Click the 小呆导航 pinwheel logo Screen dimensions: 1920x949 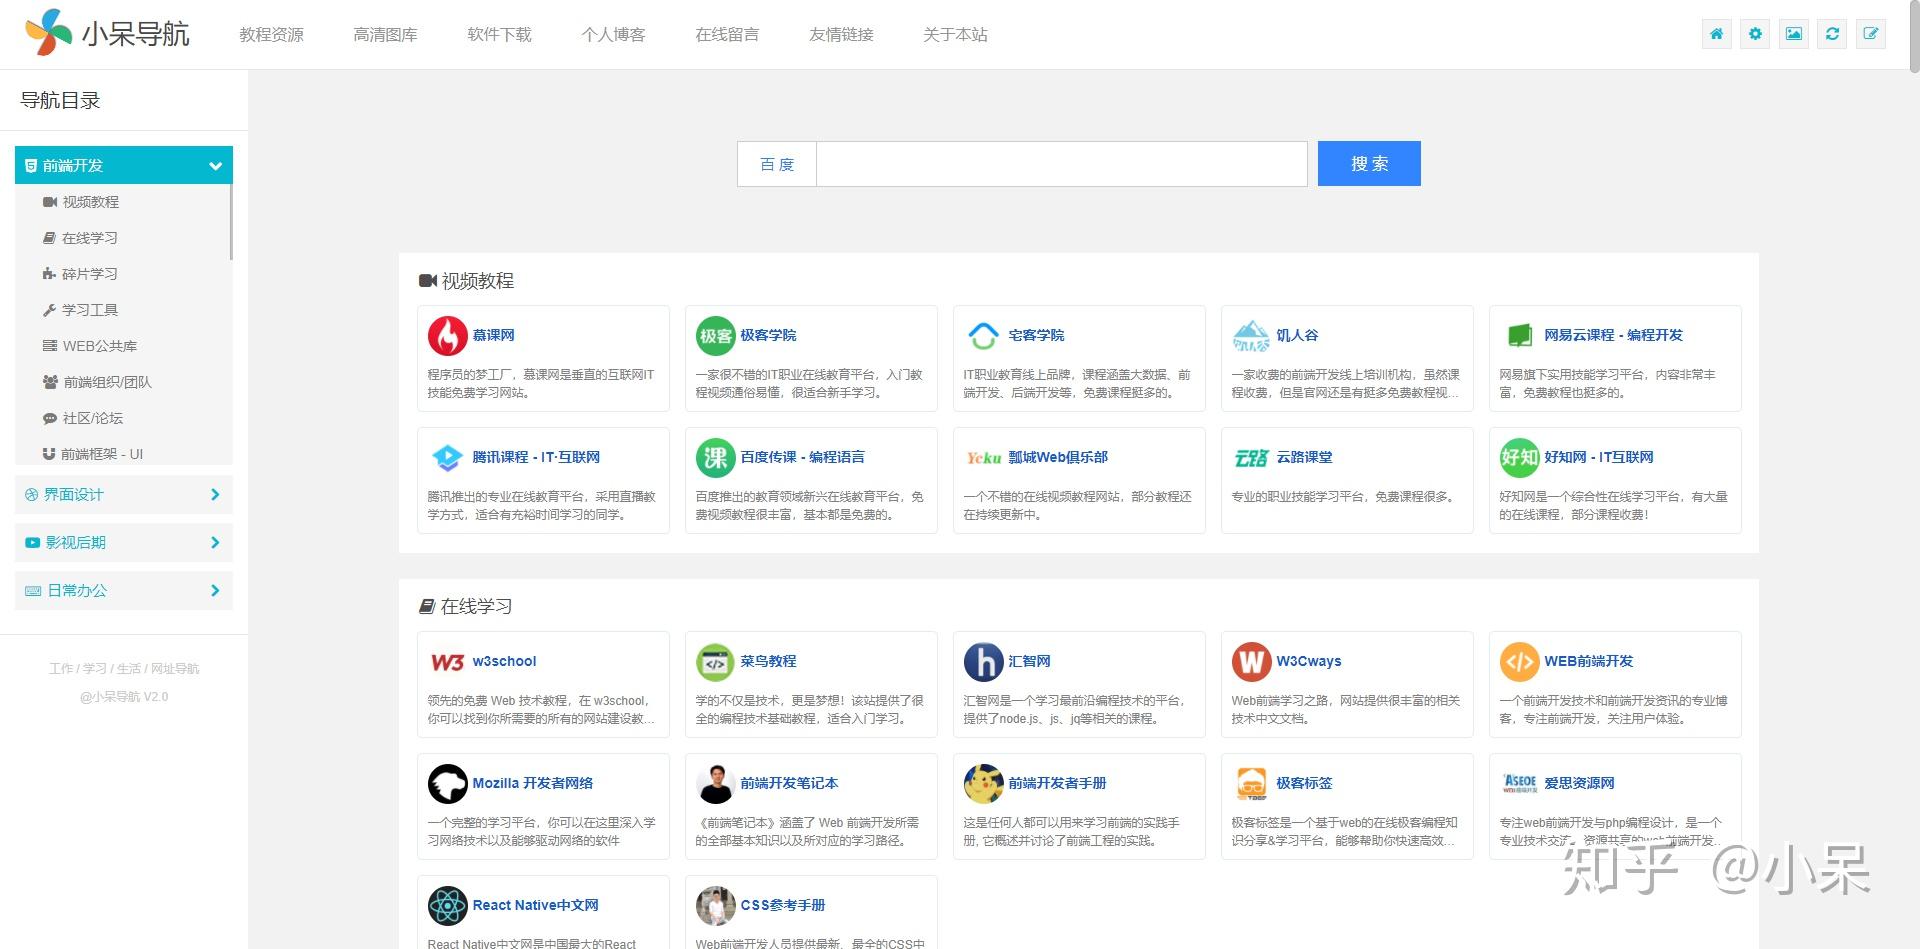(x=48, y=32)
